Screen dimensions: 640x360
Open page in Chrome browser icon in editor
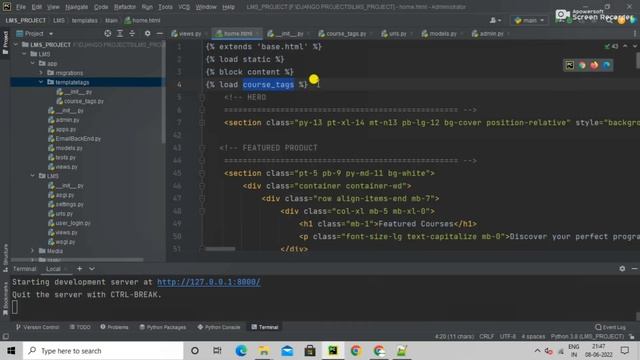click(x=582, y=65)
